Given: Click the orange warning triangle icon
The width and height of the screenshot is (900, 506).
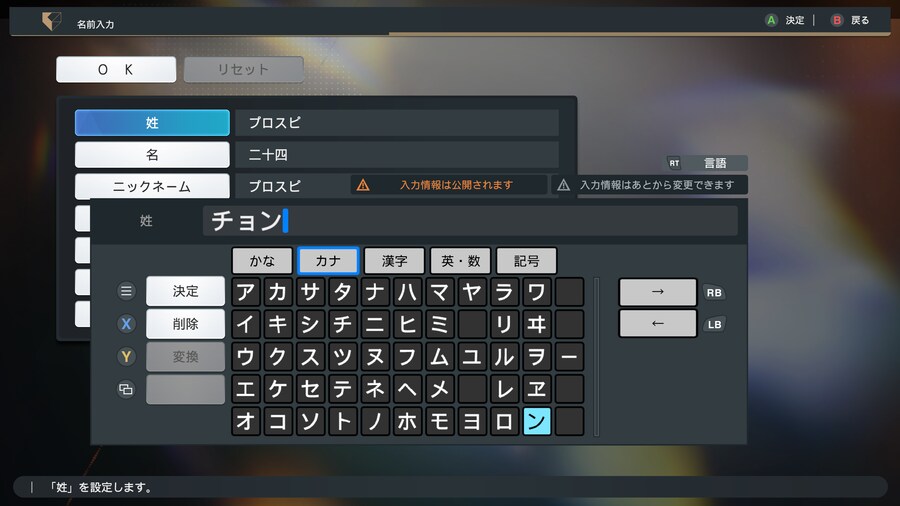Looking at the screenshot, I should 363,185.
